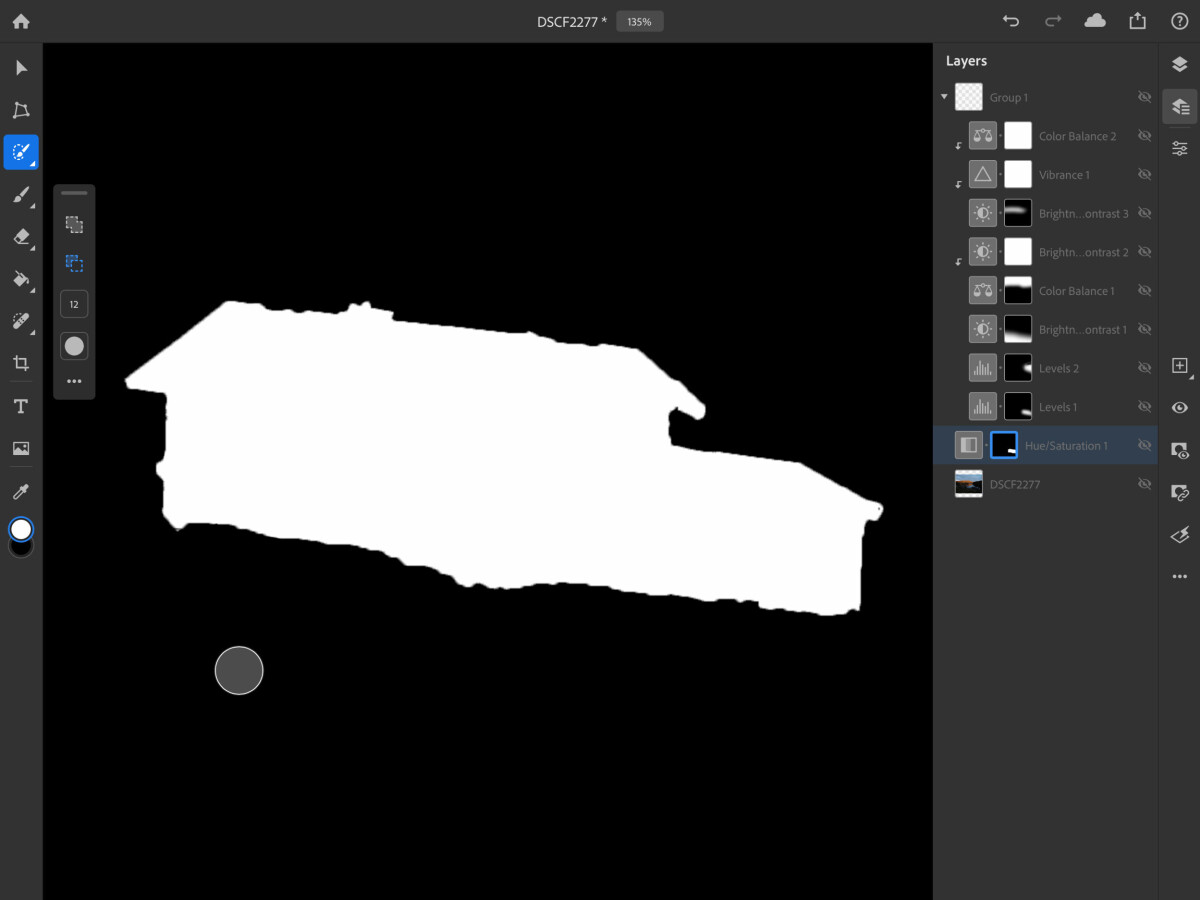Select Levels 1 layer name
1200x900 pixels.
(x=1058, y=407)
